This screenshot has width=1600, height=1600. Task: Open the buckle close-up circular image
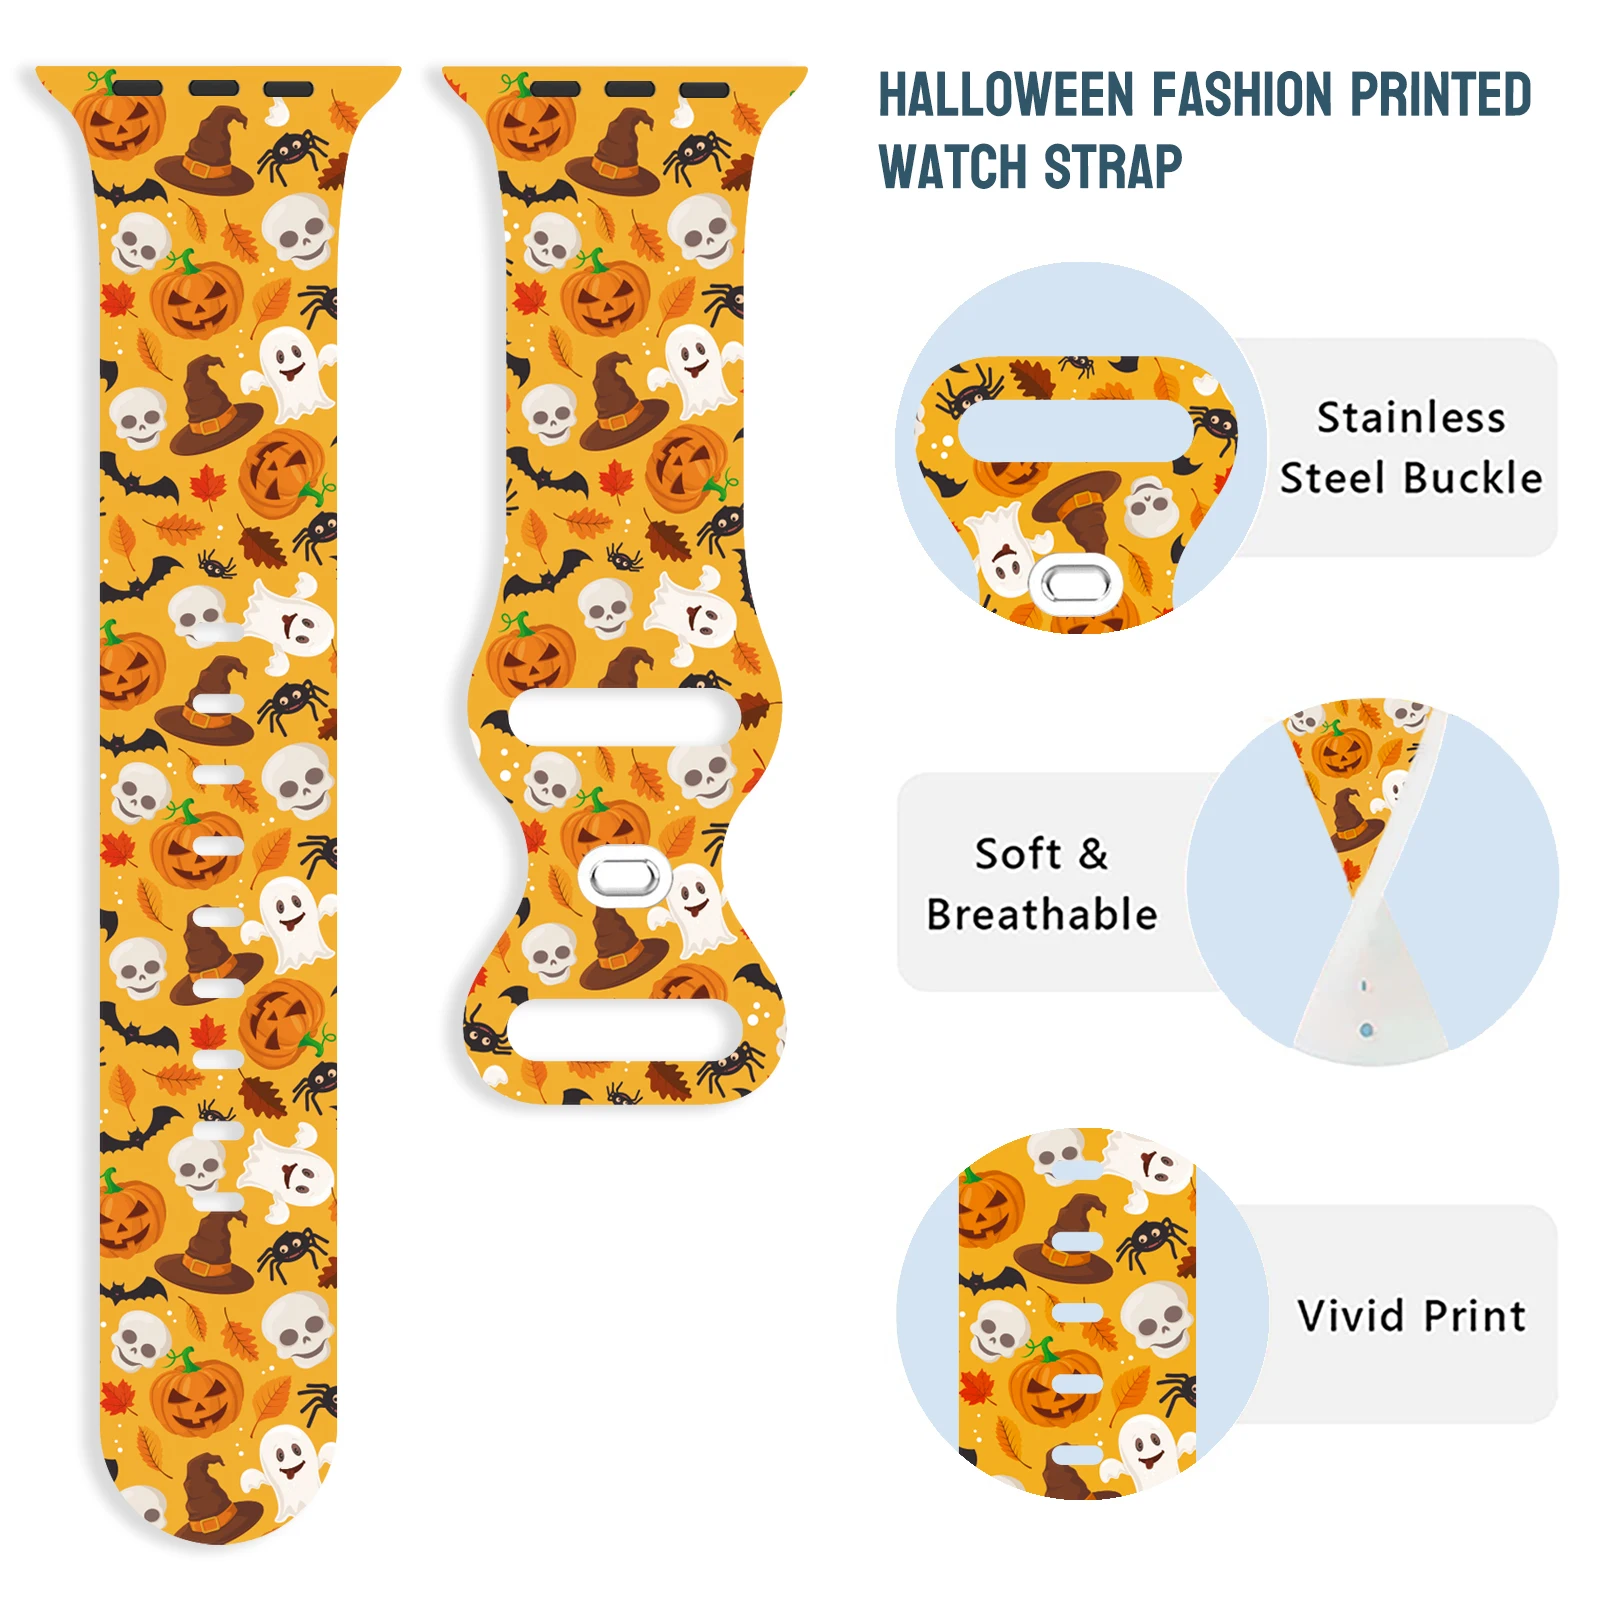click(1080, 448)
